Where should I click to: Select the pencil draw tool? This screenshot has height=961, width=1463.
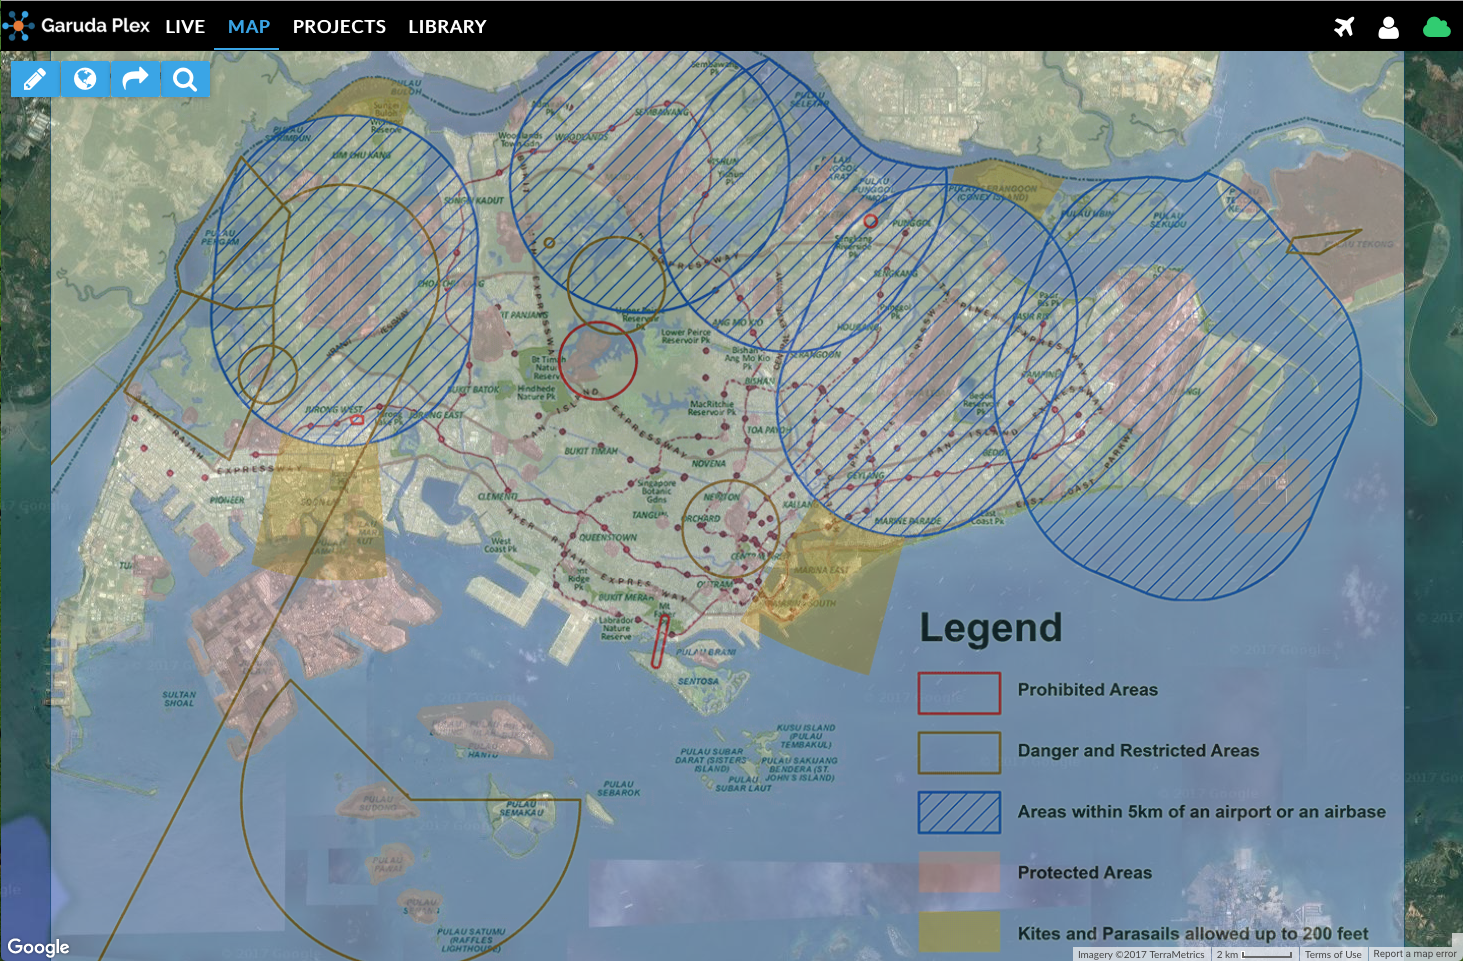pos(35,79)
